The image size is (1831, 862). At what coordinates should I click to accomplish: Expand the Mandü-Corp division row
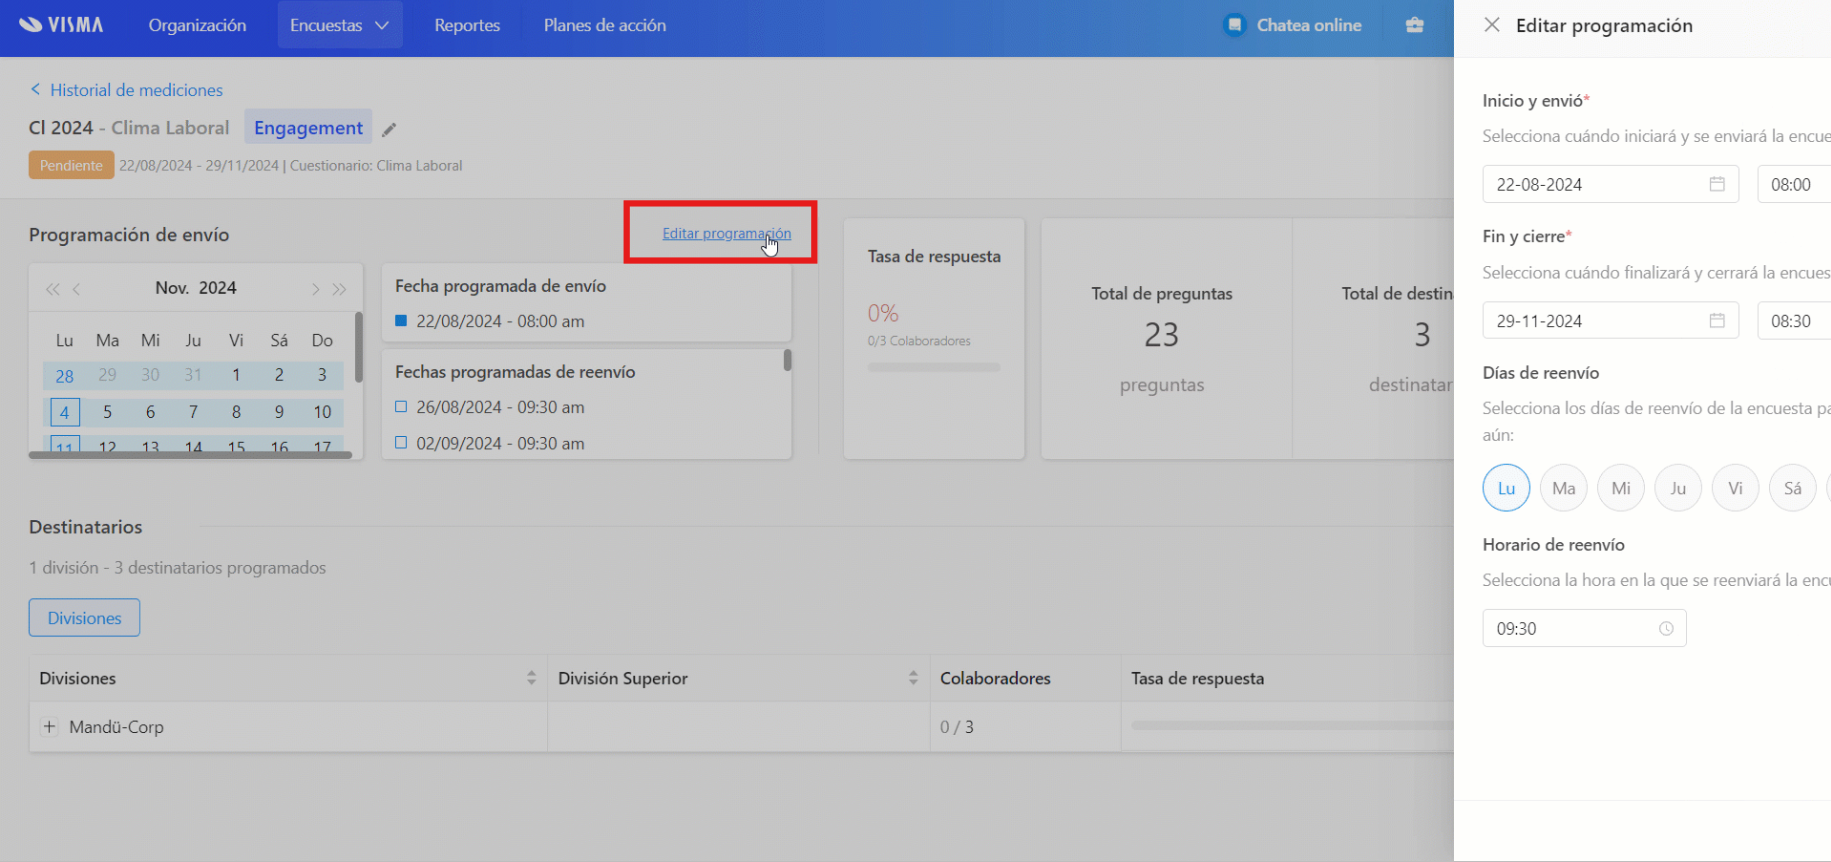[x=49, y=727]
